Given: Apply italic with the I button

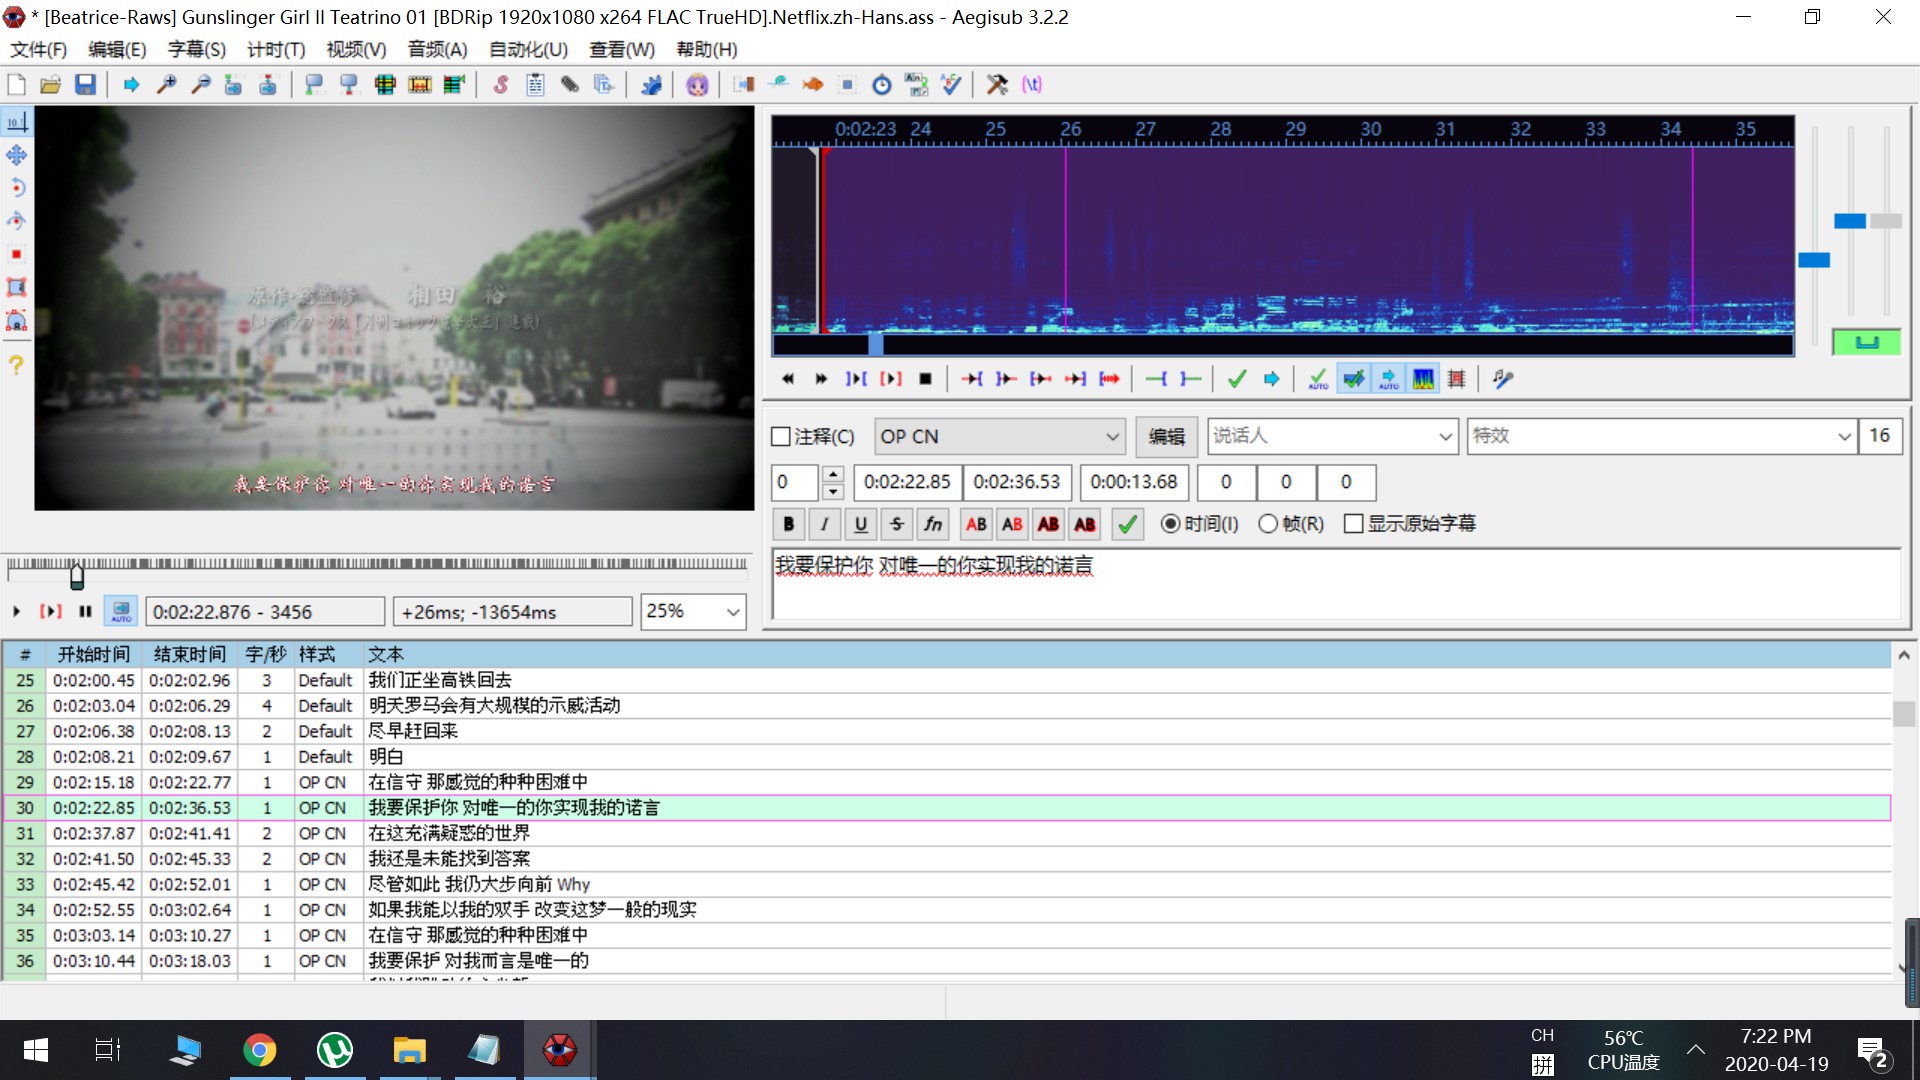Looking at the screenshot, I should [x=824, y=524].
